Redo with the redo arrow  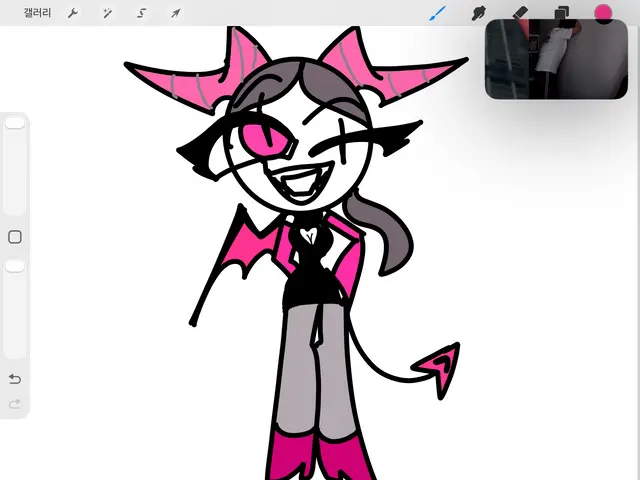(15, 404)
